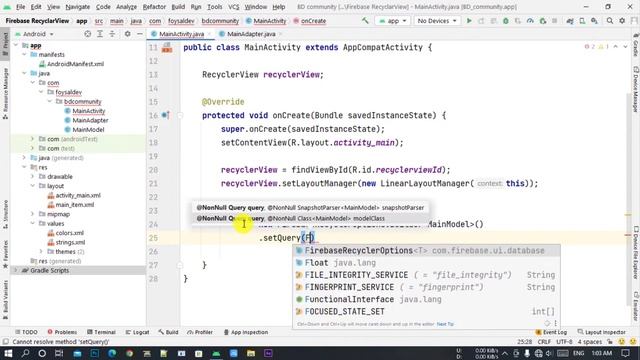Open the Profiler tool window
The height and width of the screenshot is (360, 640).
[200, 332]
